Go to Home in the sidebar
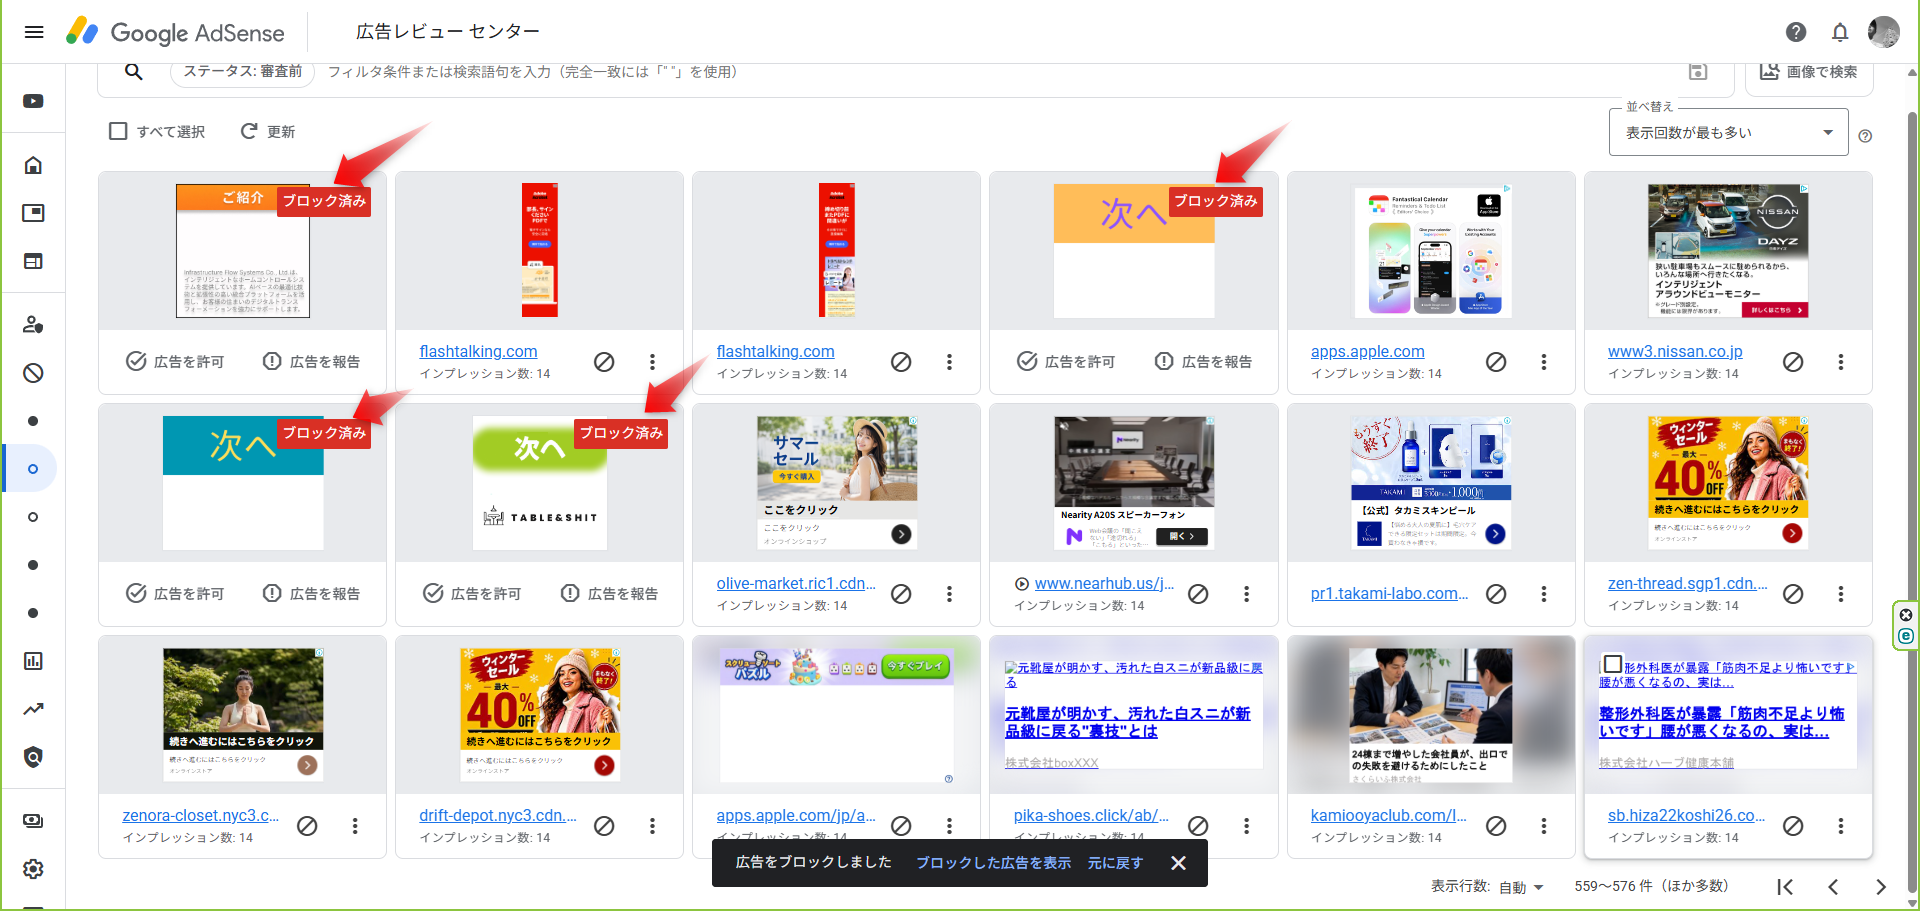1920x911 pixels. 33,165
